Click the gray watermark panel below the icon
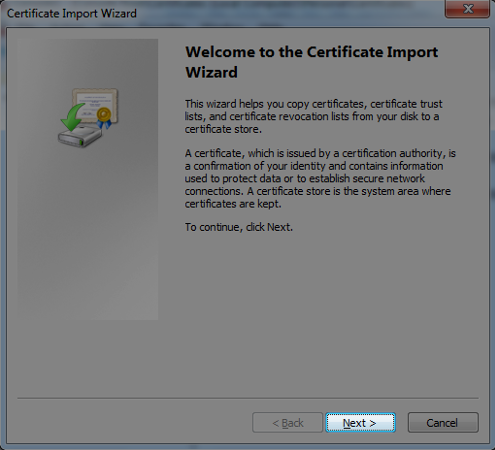Image resolution: width=495 pixels, height=450 pixels. 88,233
